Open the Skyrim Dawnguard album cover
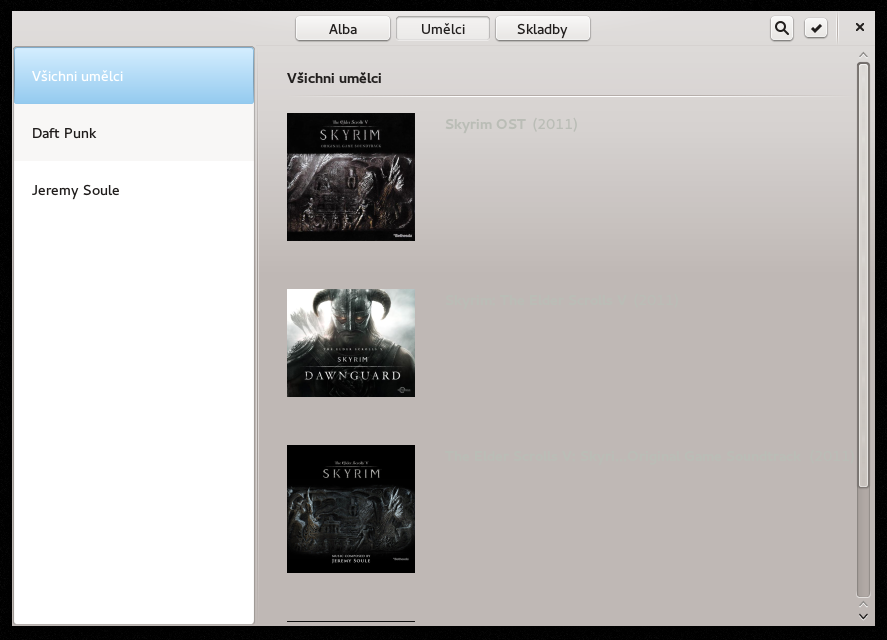Viewport: 887px width, 640px height. point(351,343)
